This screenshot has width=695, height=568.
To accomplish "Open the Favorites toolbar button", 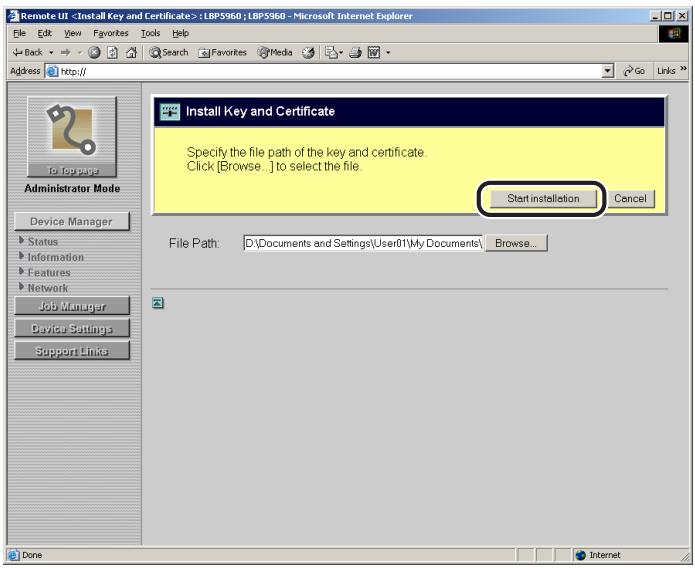I will (223, 52).
